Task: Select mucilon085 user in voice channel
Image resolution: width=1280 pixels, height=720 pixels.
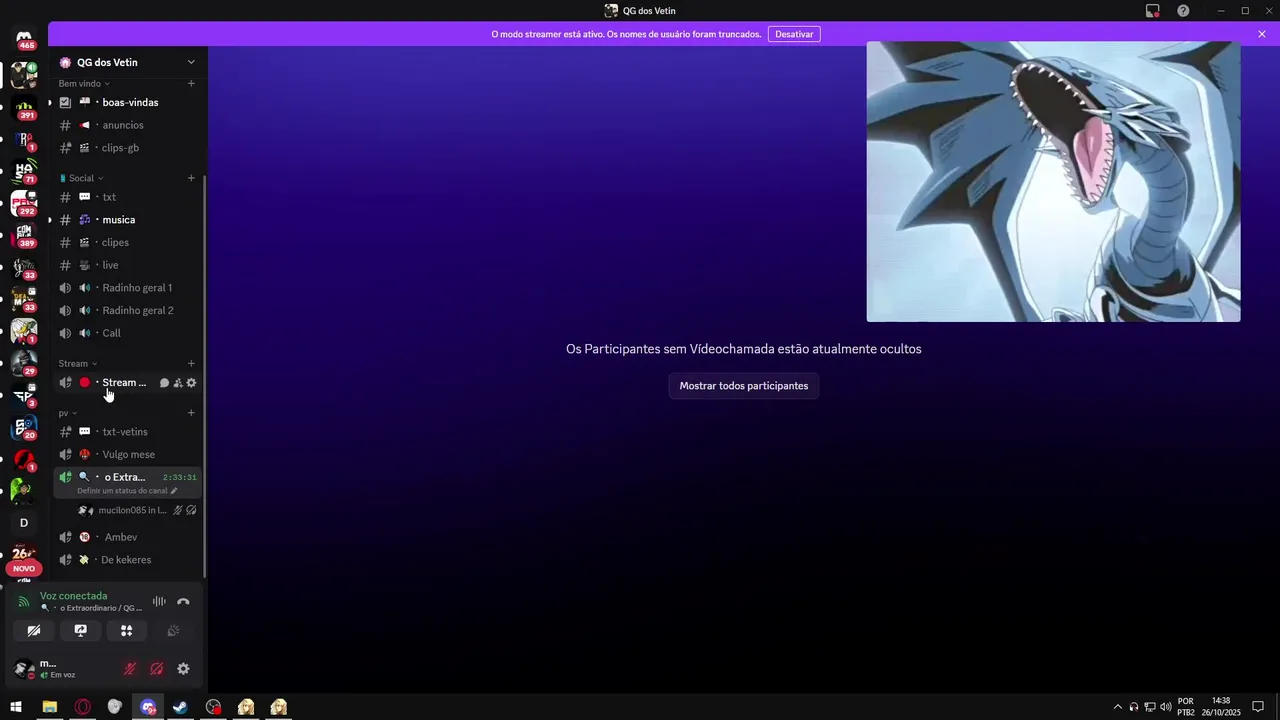Action: [x=138, y=511]
